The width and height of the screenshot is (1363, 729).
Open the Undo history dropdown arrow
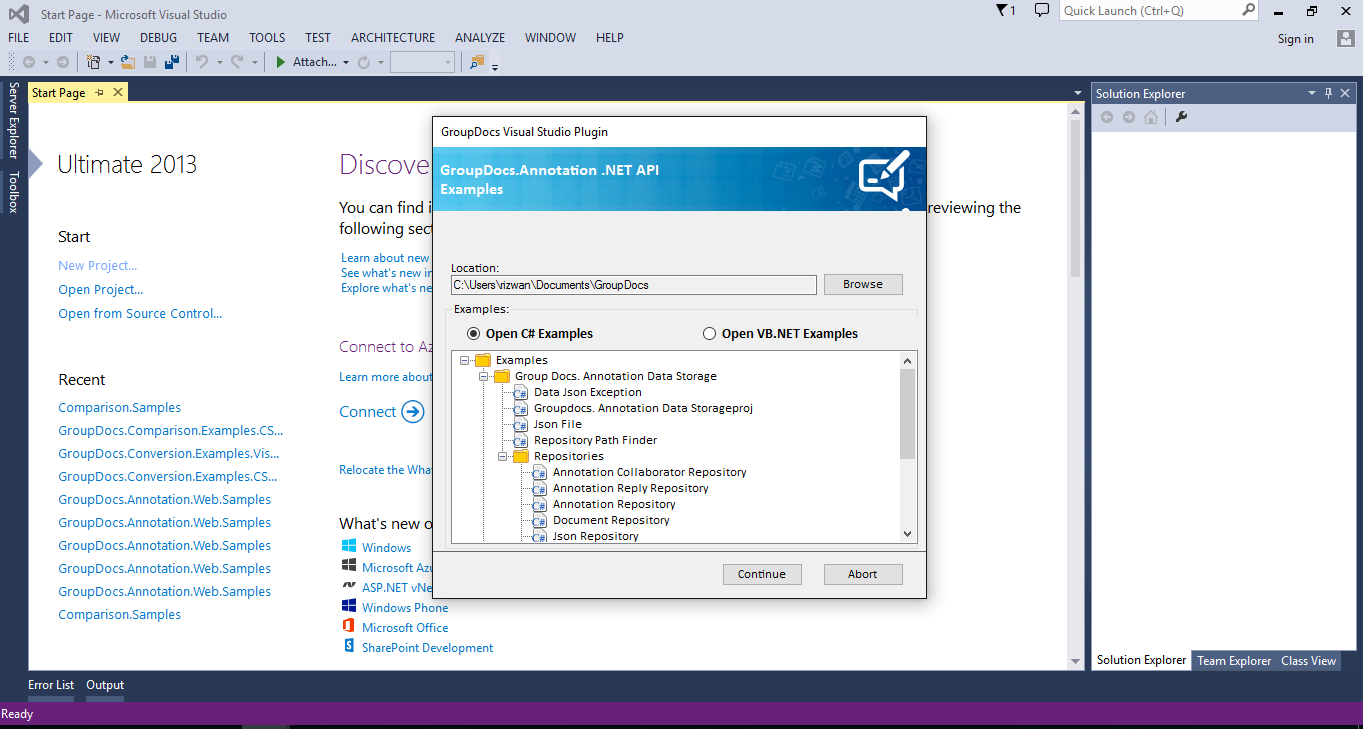(219, 62)
